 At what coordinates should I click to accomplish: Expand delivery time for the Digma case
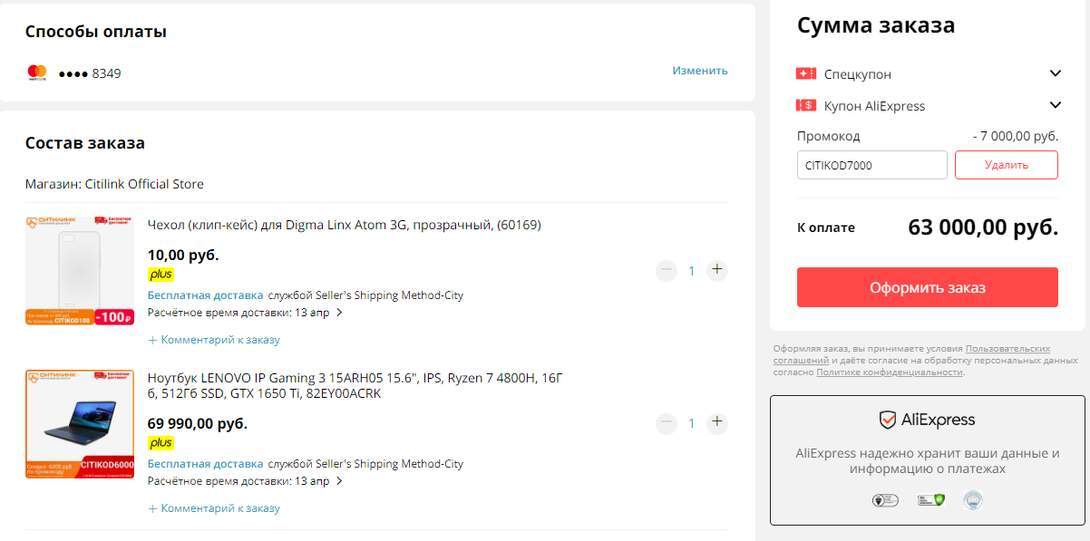point(339,313)
